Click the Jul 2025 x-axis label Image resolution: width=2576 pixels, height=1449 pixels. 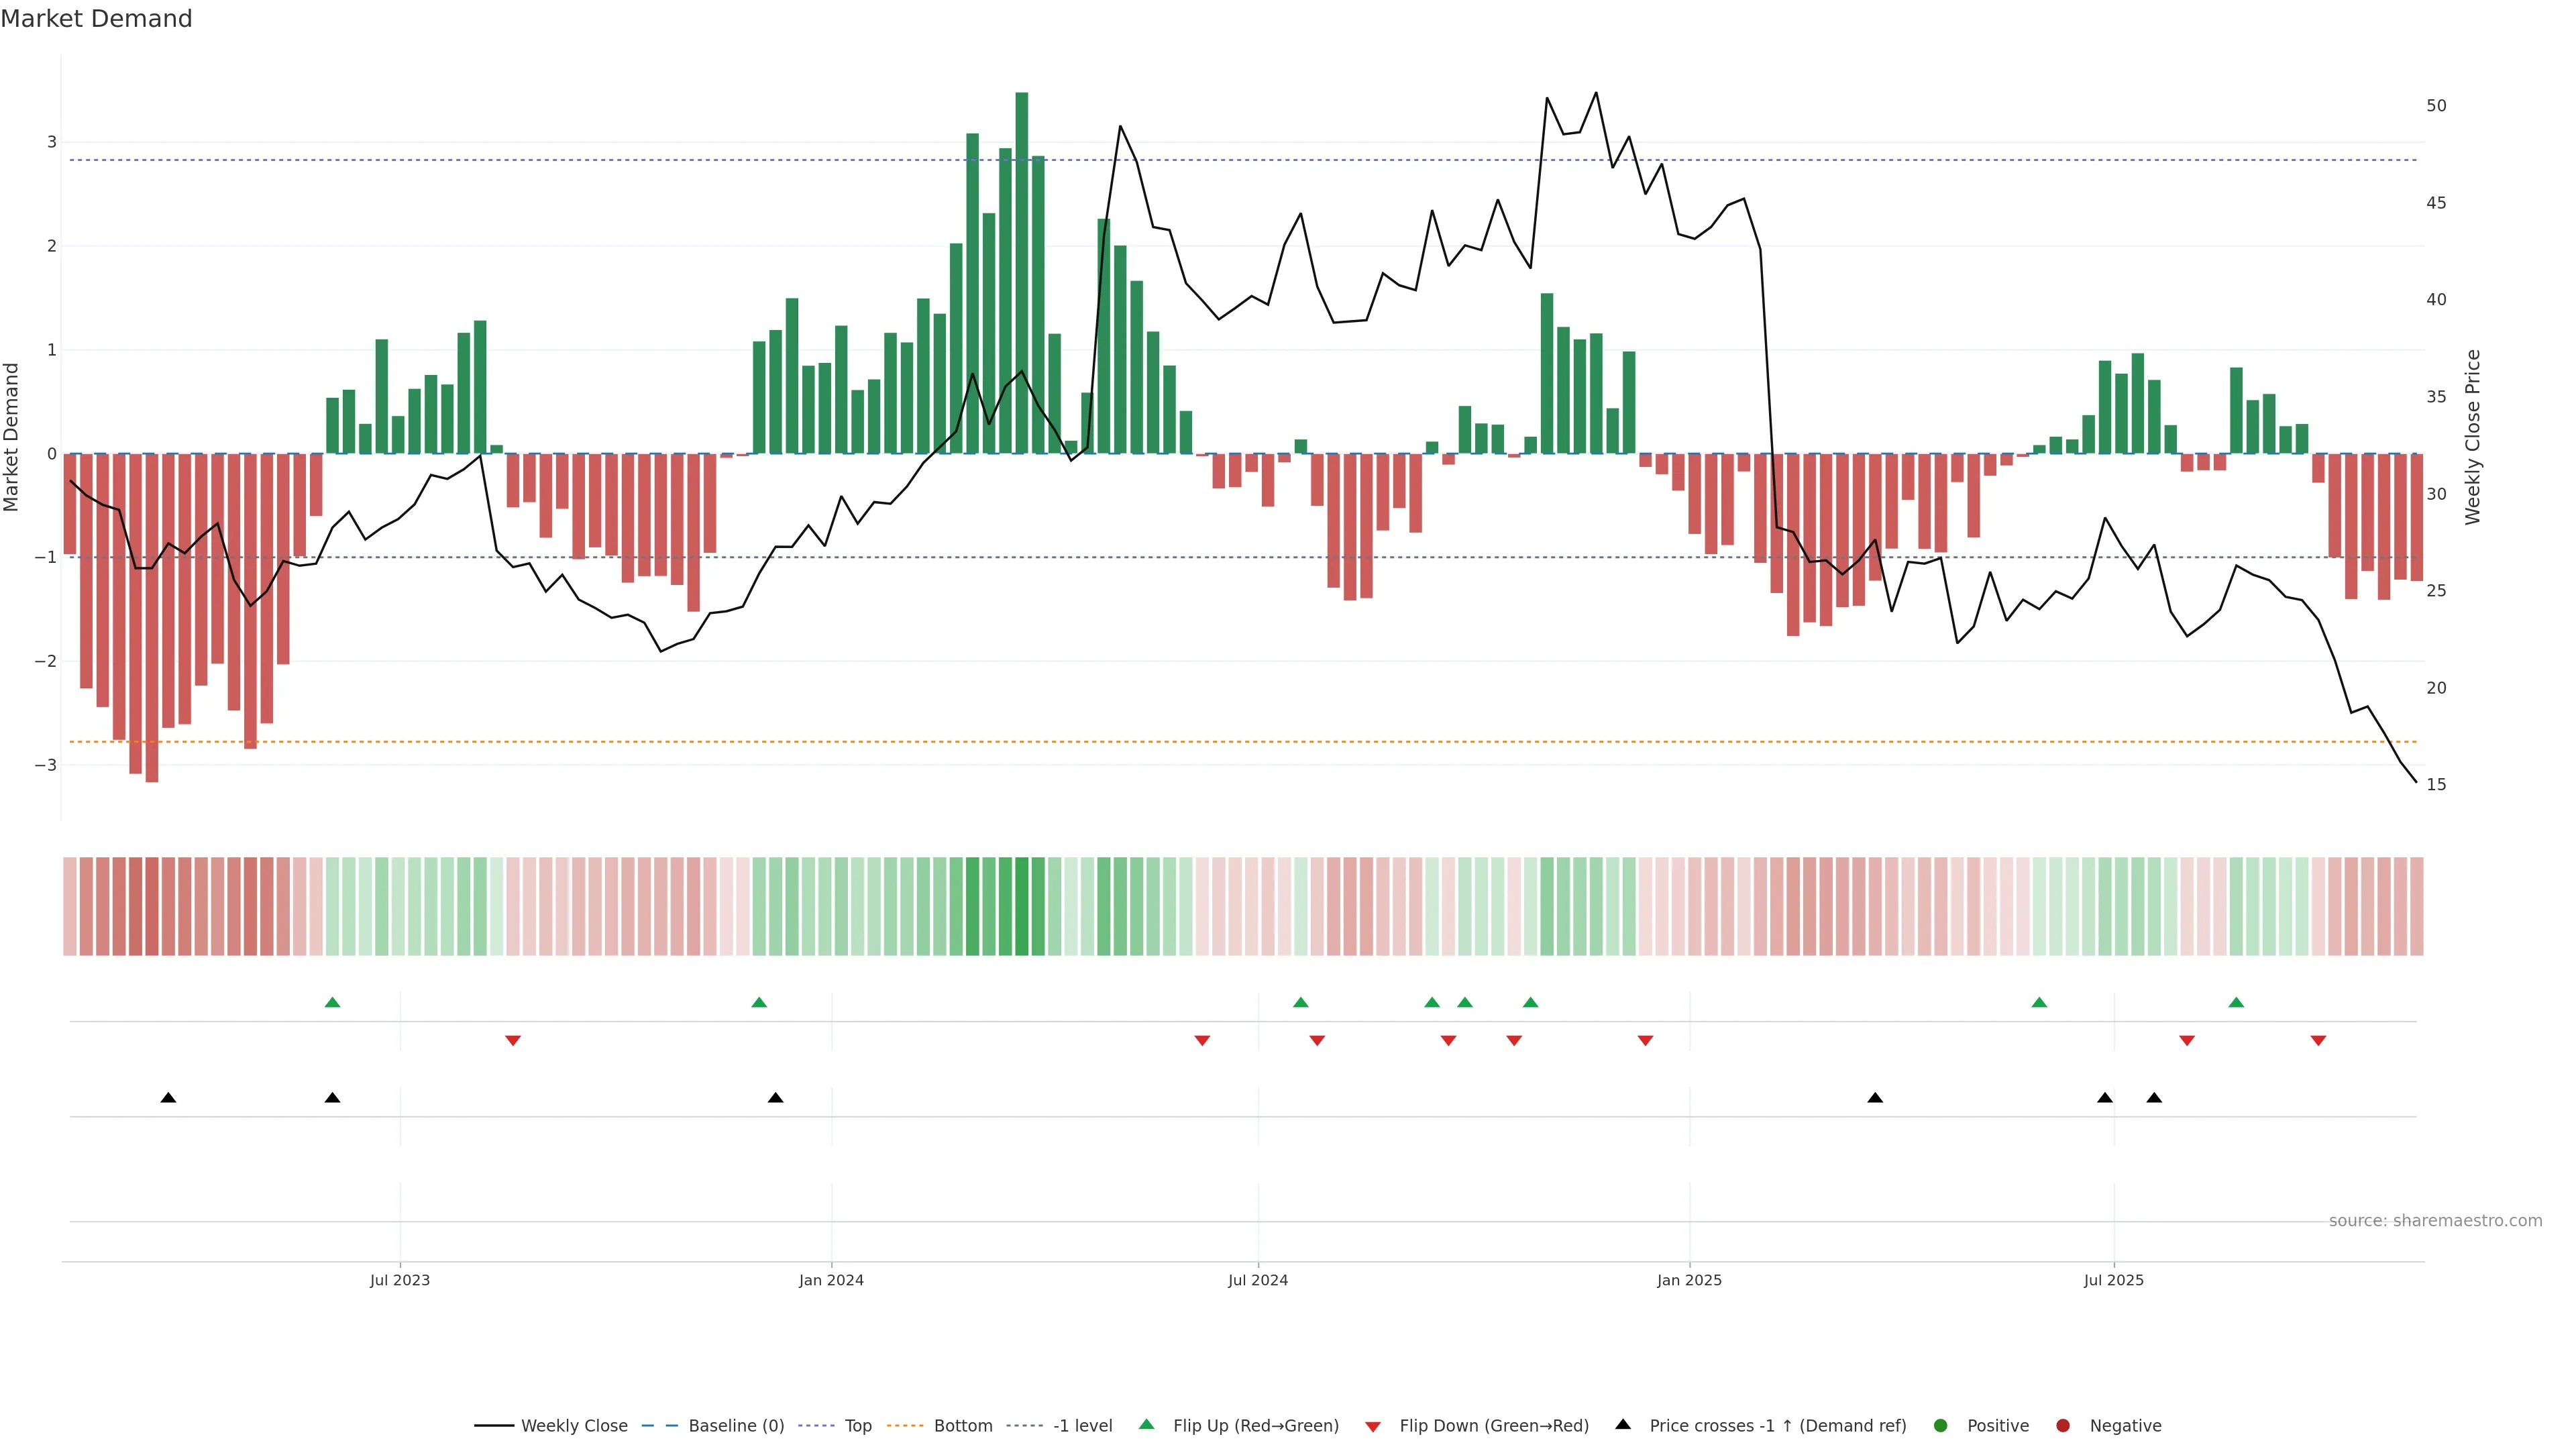pyautogui.click(x=2113, y=1280)
